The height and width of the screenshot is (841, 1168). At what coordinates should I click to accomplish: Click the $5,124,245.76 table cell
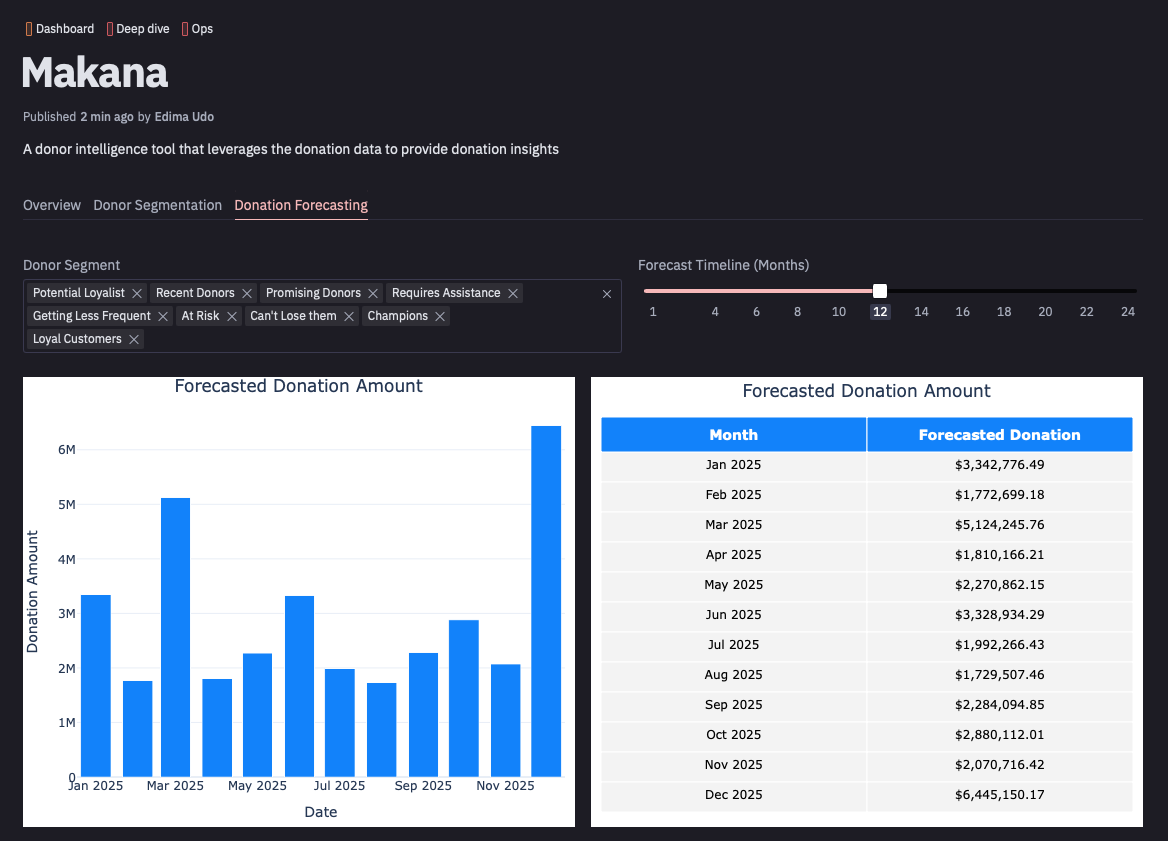coord(1000,524)
